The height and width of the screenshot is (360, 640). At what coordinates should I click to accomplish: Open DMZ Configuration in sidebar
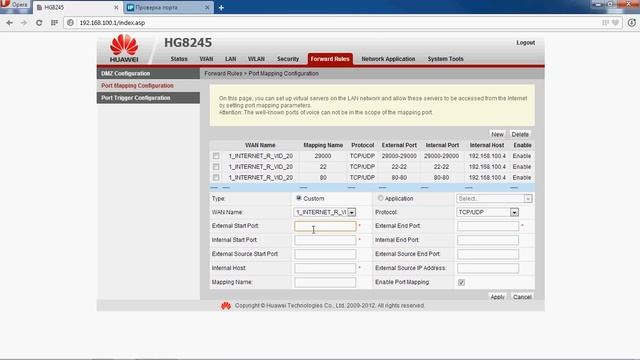pos(148,73)
